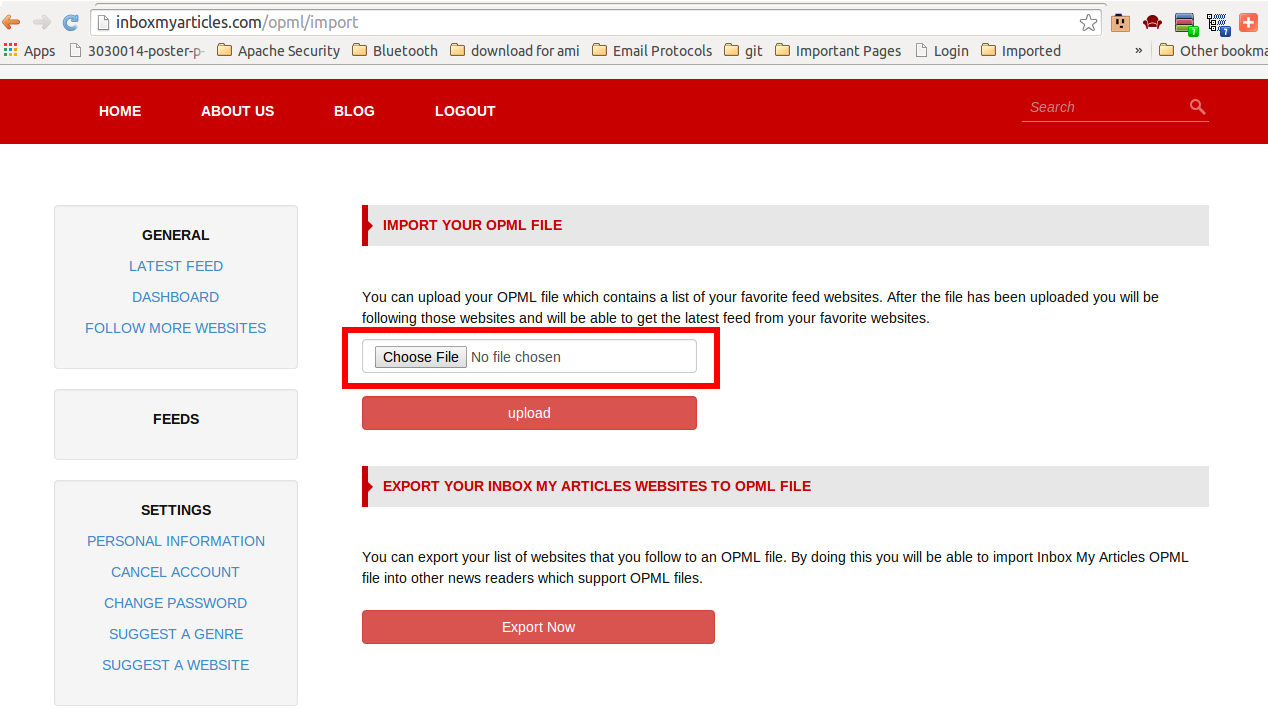Click the SETTINGS sidebar heading
Image resolution: width=1268 pixels, height=720 pixels.
pyautogui.click(x=176, y=510)
